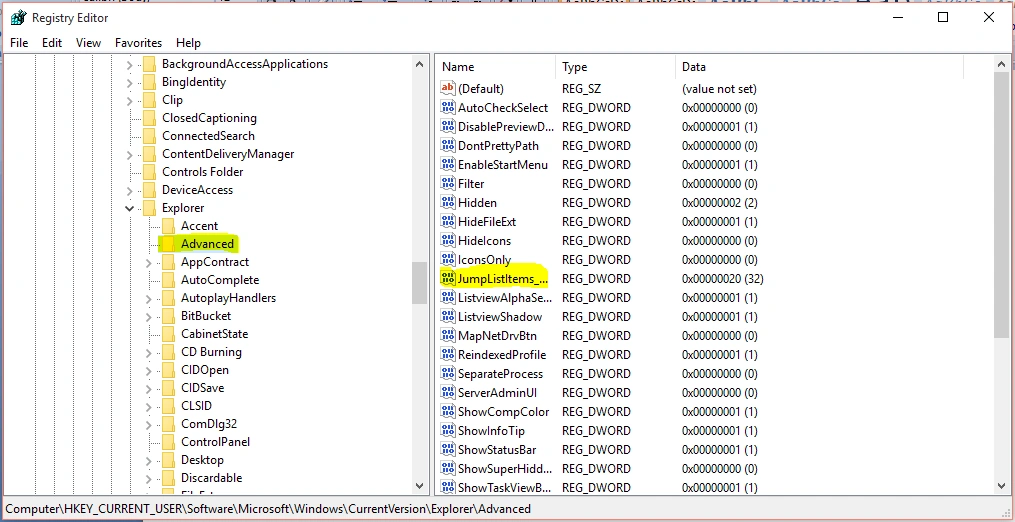This screenshot has height=522, width=1015.
Task: Expand the BingIdentity key
Action: [x=129, y=82]
